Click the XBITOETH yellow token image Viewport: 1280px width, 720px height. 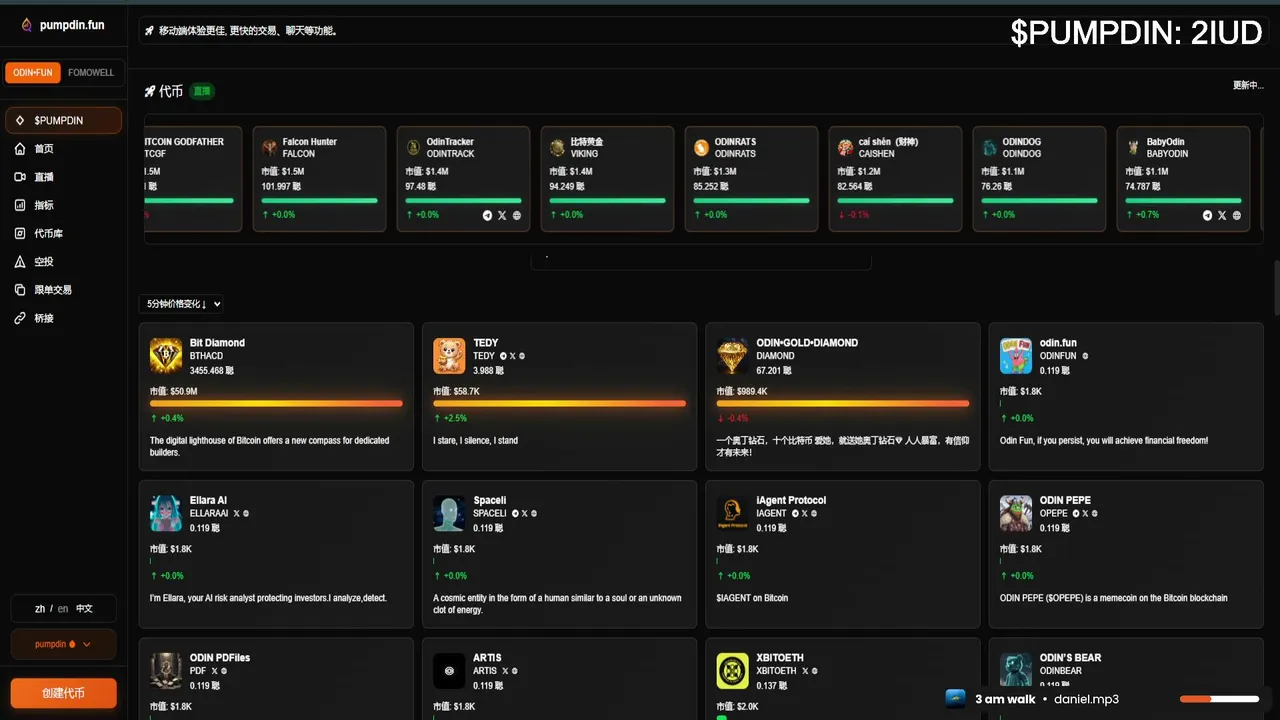coord(733,671)
